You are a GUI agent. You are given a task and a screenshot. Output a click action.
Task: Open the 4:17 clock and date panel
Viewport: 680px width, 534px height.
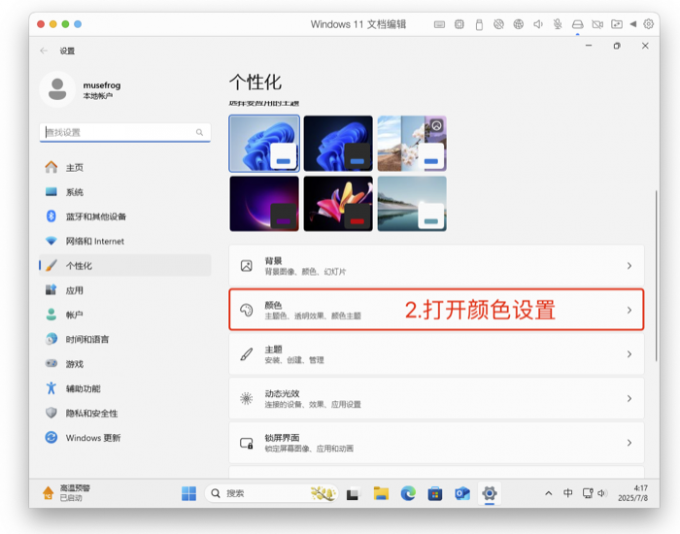[633, 493]
